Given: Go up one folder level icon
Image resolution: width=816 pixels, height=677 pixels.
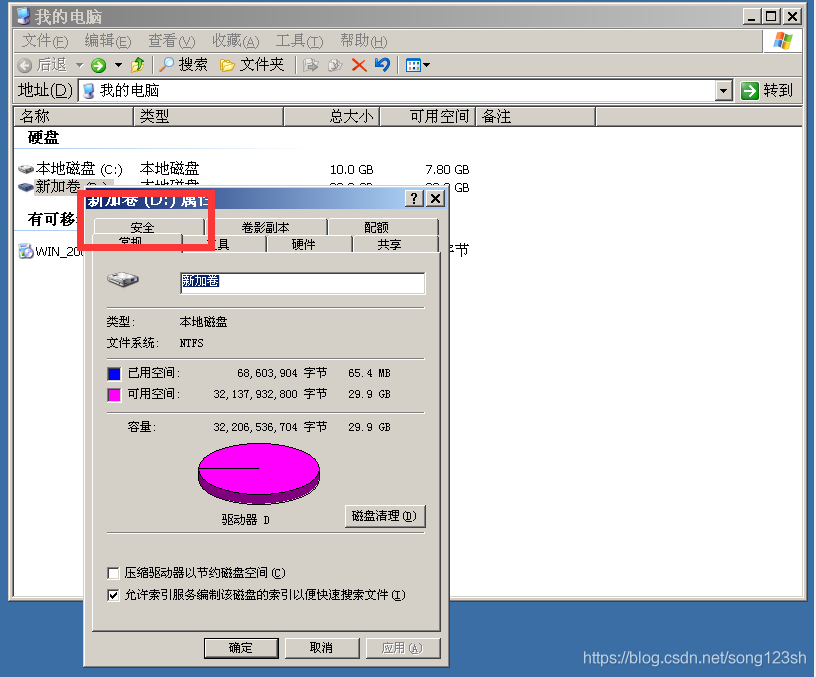Looking at the screenshot, I should (138, 65).
